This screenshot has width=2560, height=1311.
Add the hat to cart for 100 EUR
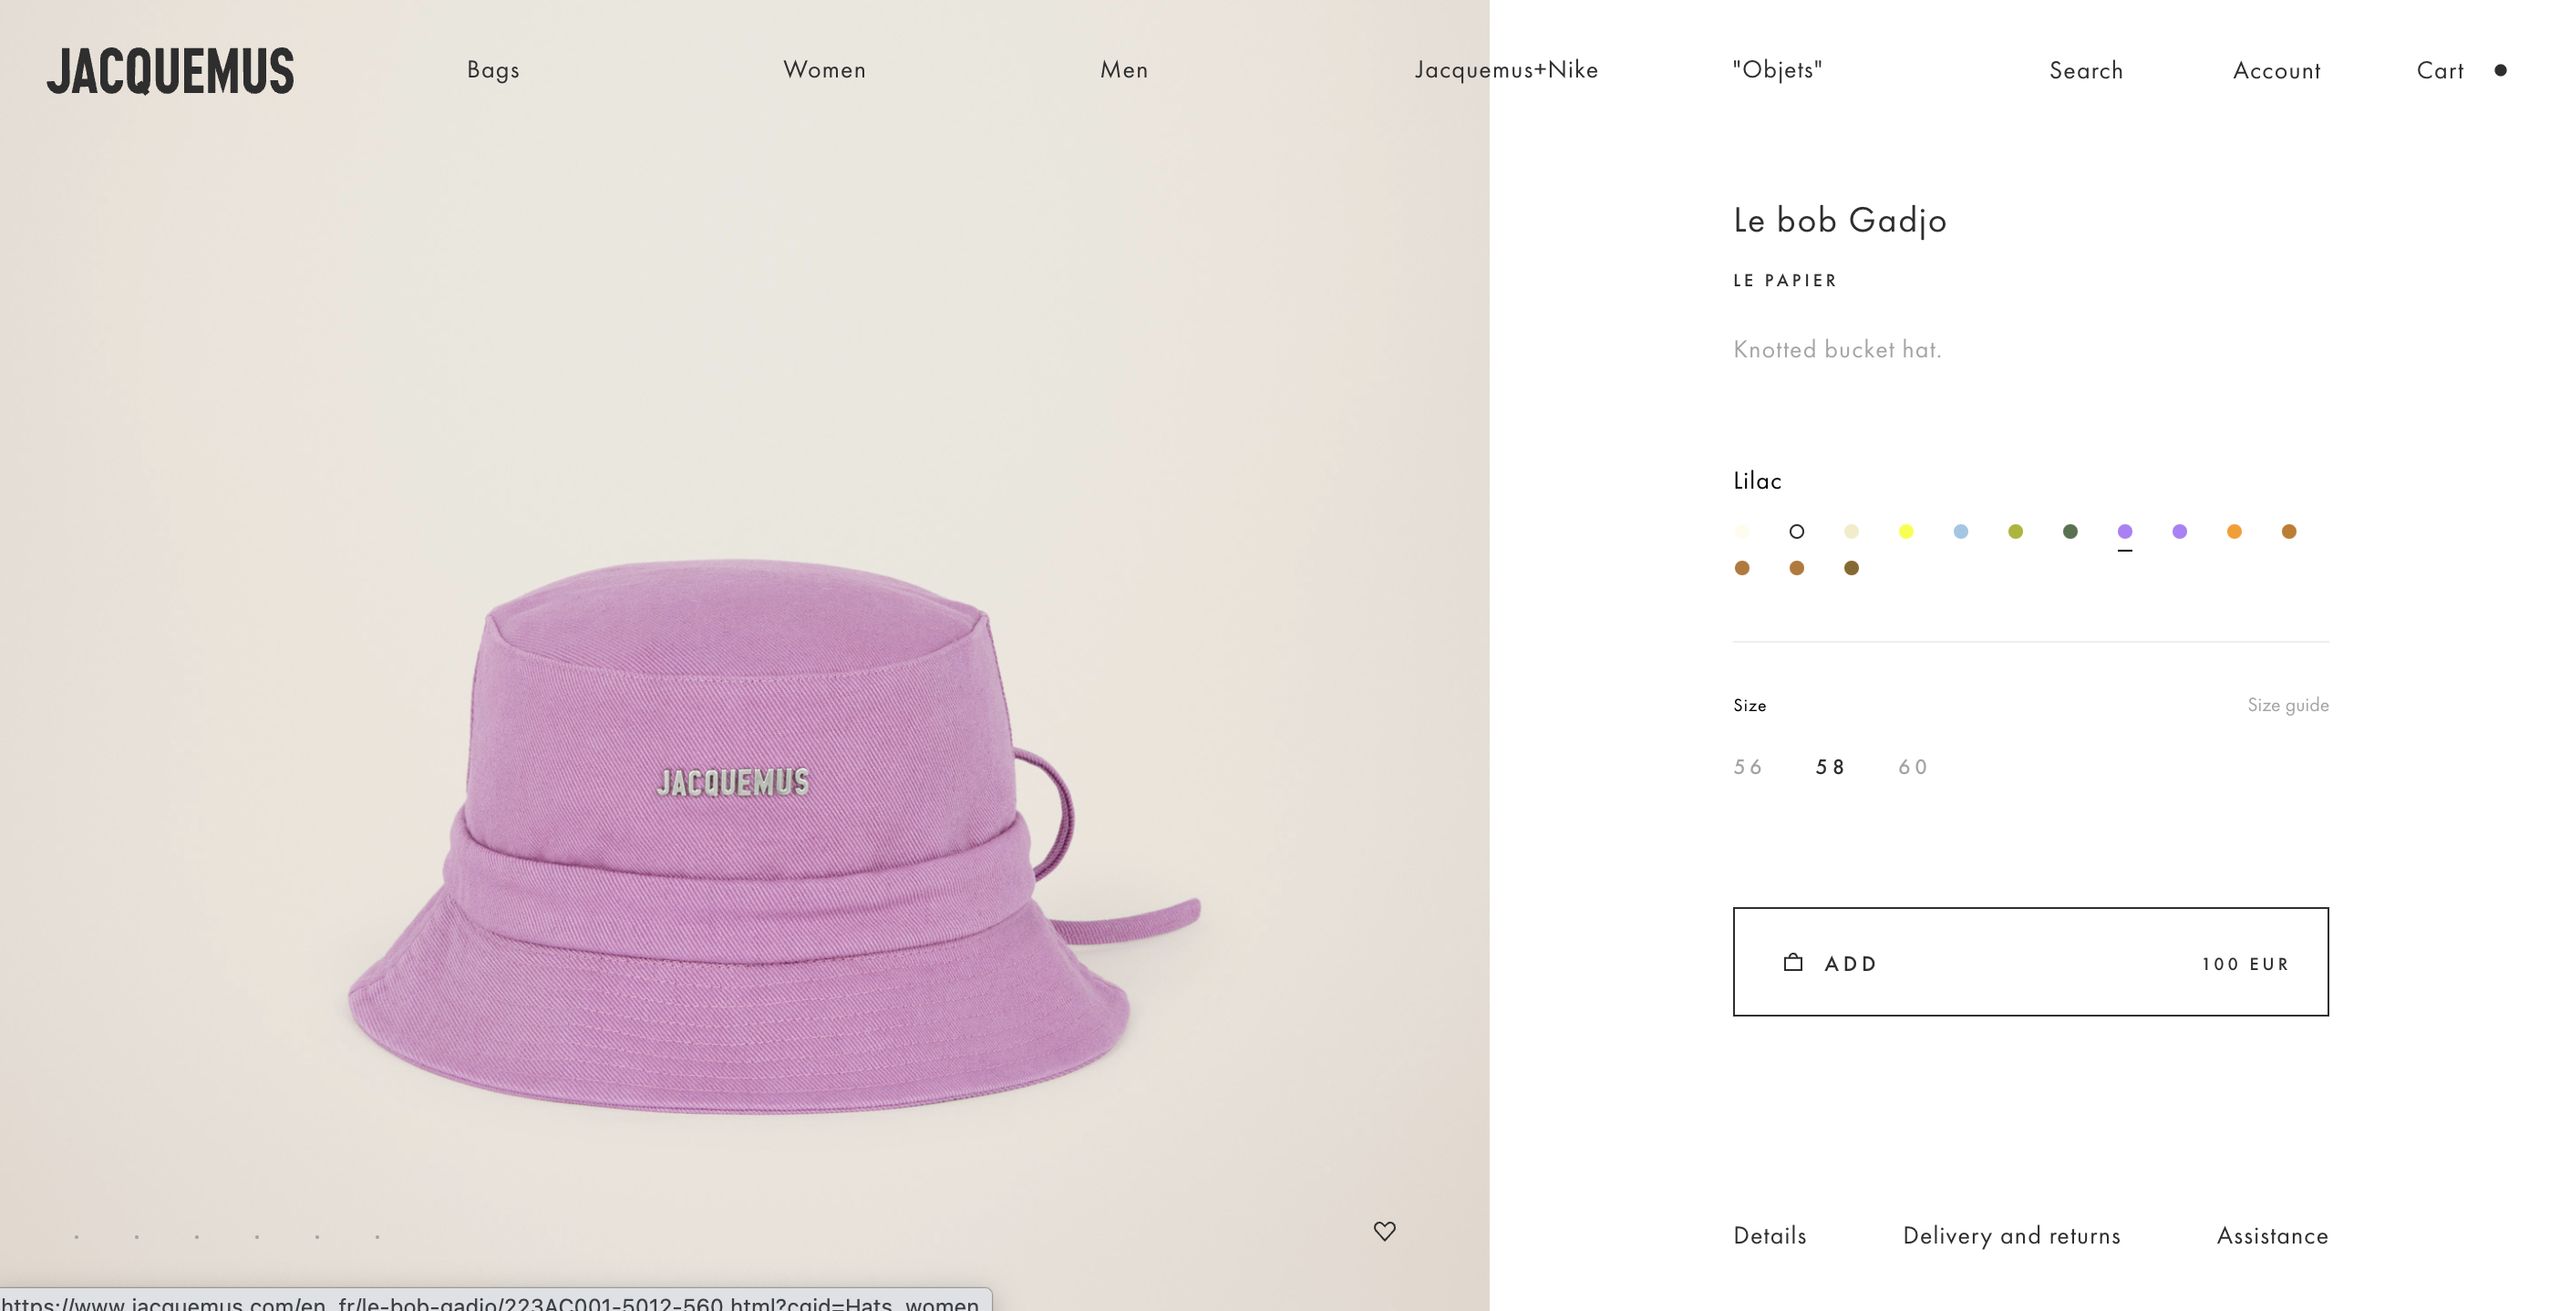click(x=2030, y=962)
